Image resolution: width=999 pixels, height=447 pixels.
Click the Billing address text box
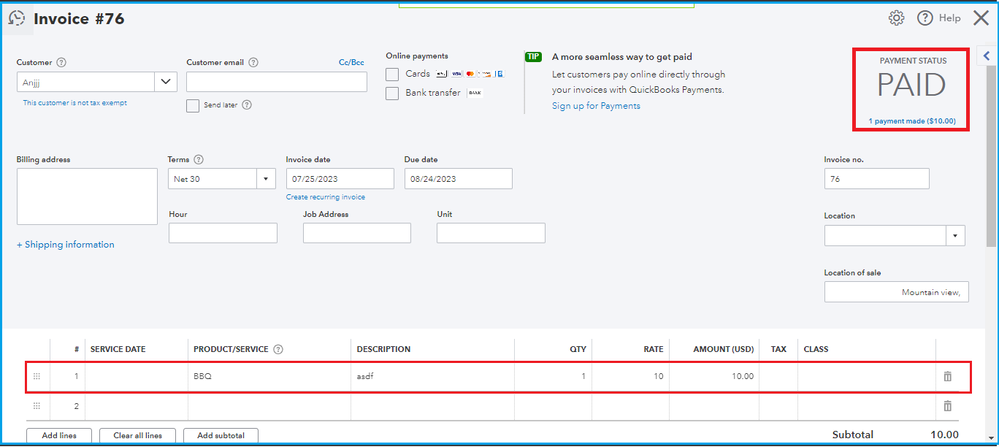click(x=87, y=196)
